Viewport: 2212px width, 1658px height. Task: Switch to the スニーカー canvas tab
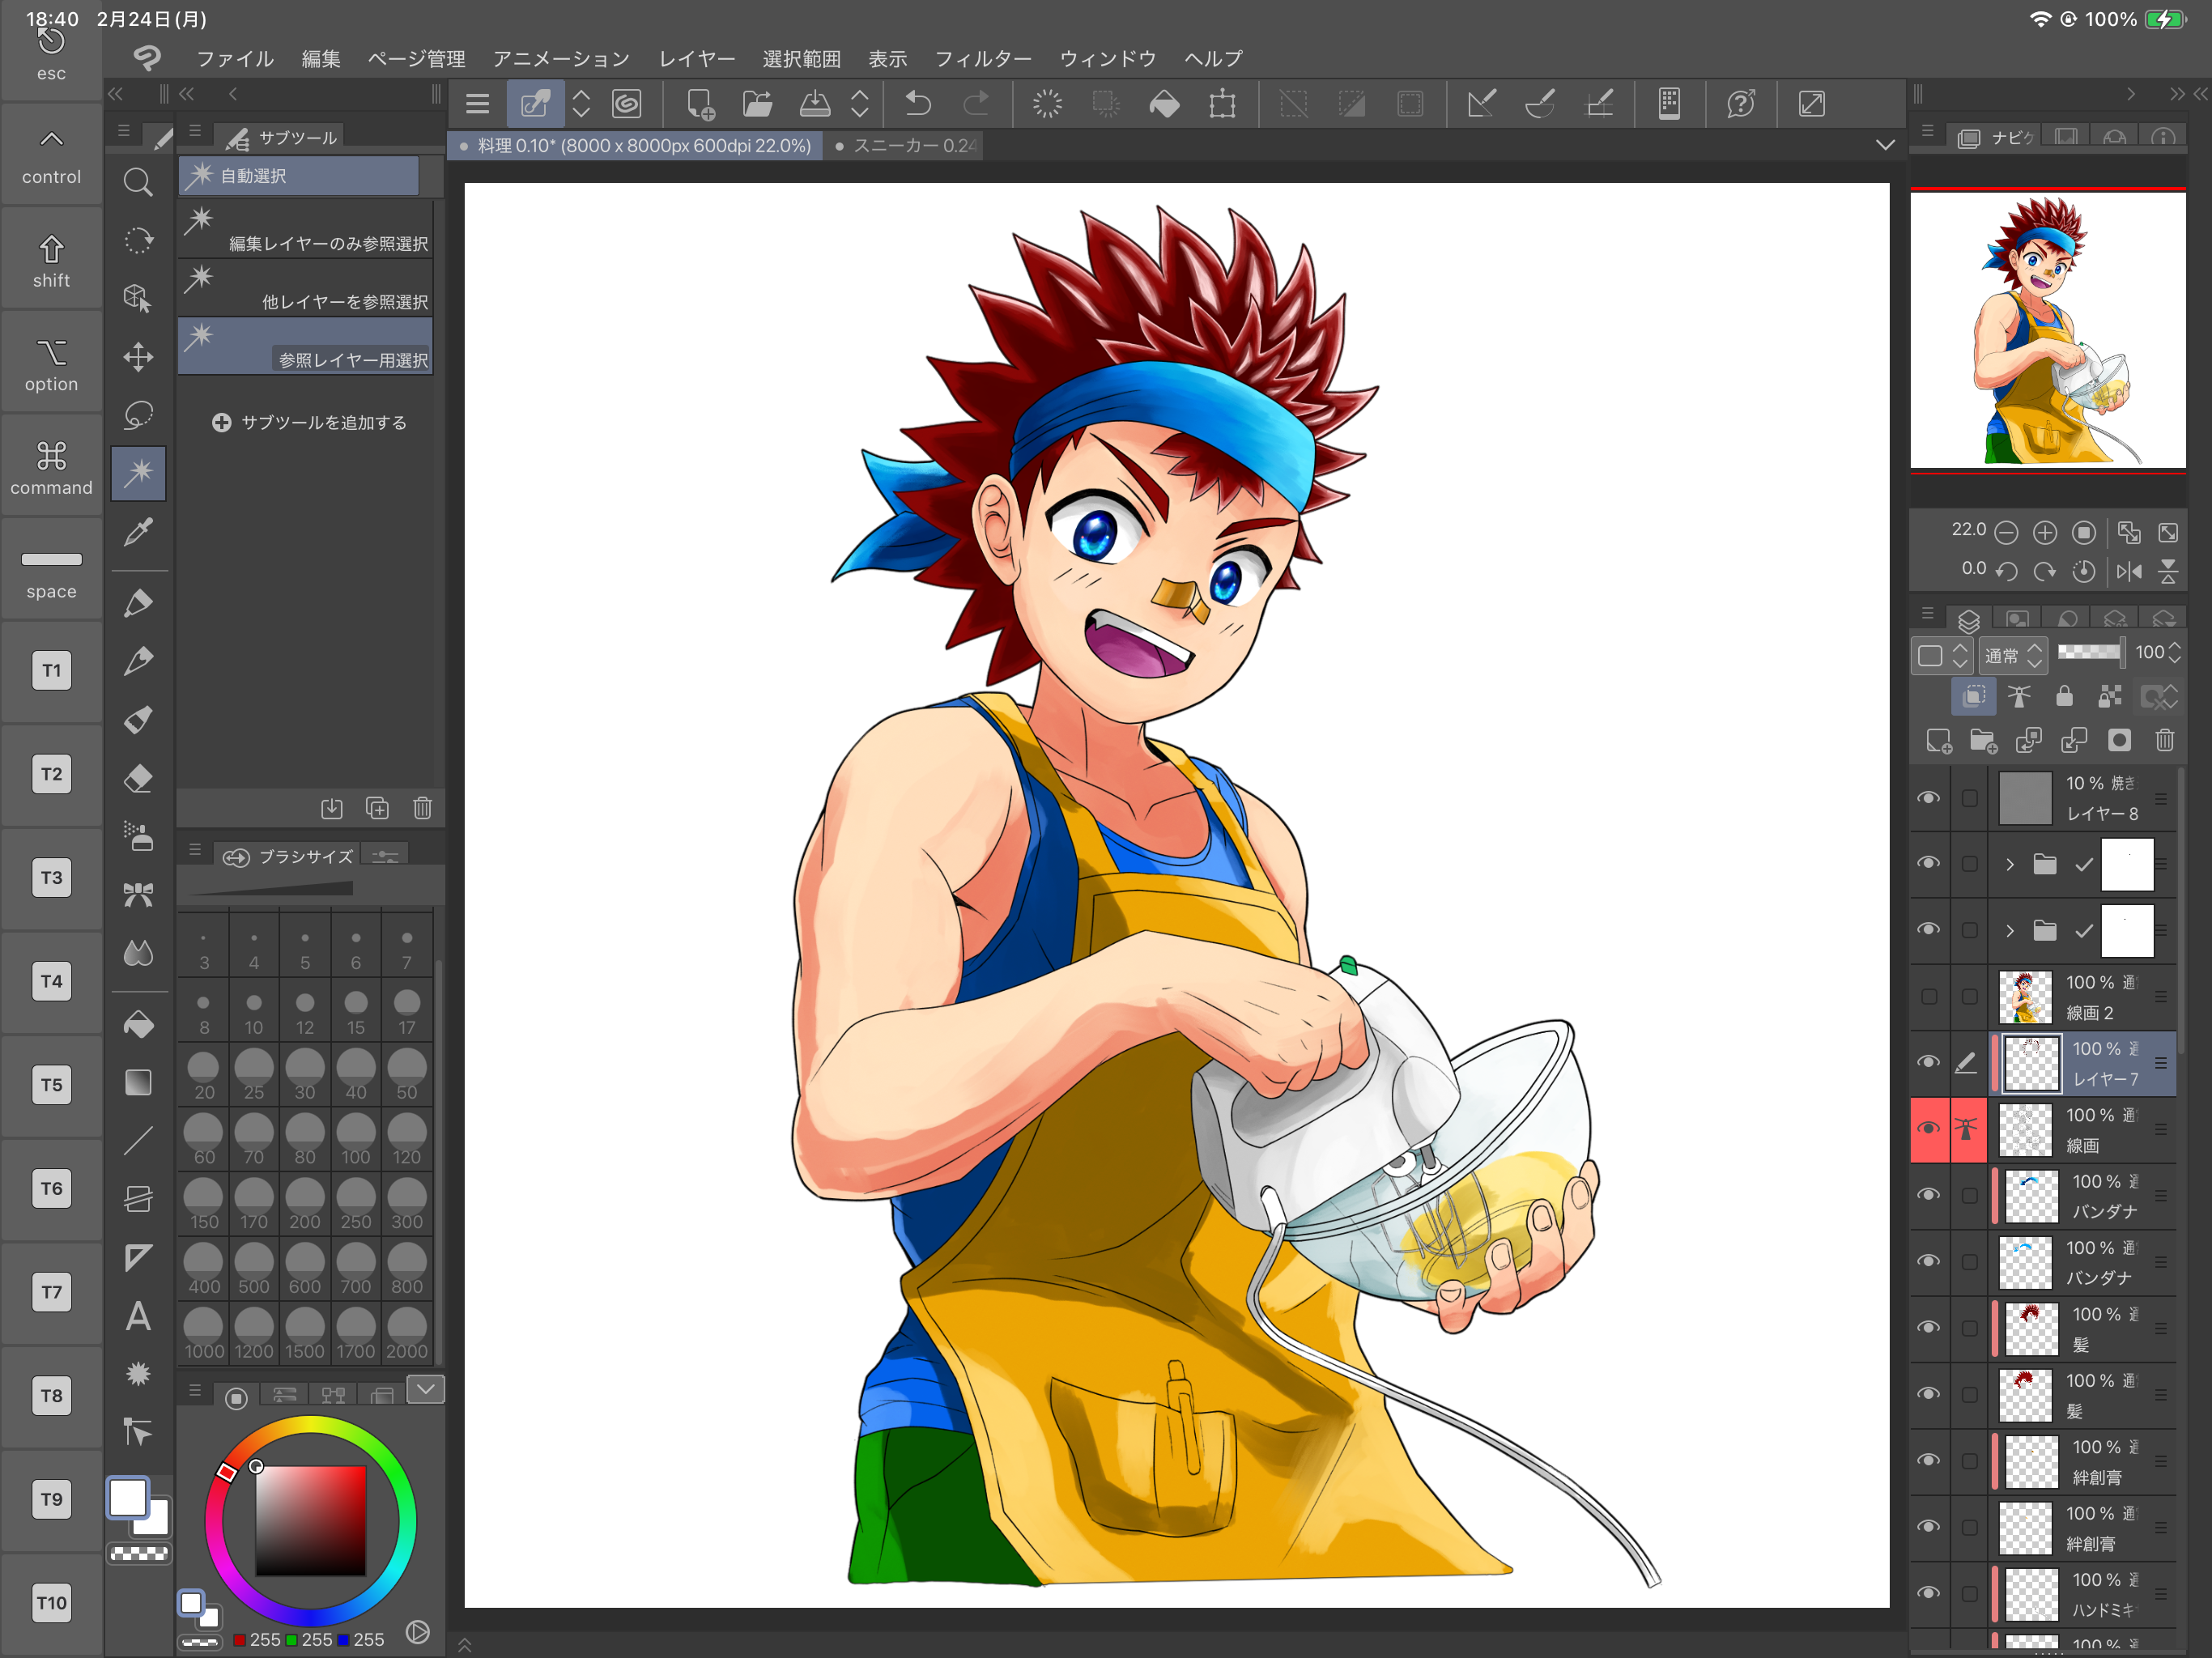[906, 146]
